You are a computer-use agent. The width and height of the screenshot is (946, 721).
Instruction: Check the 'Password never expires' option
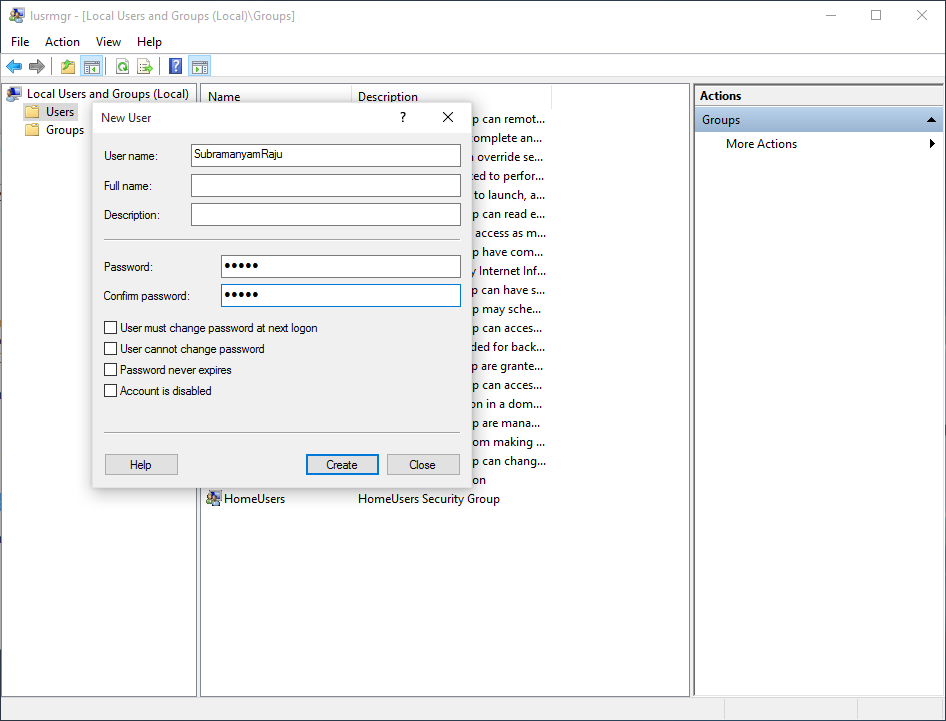pyautogui.click(x=110, y=370)
